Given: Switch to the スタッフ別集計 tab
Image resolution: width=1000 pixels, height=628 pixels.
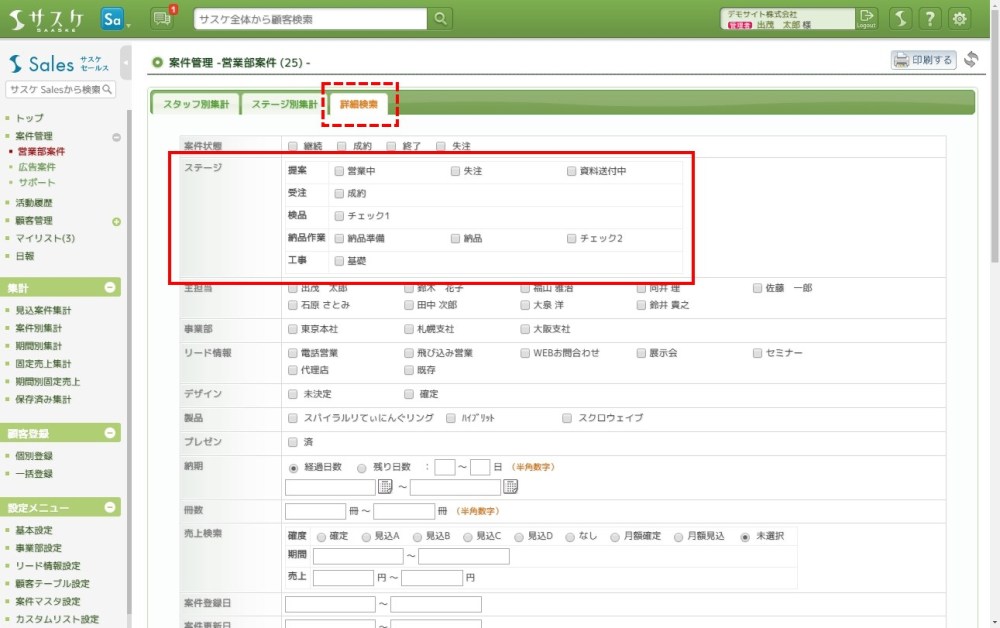Looking at the screenshot, I should click(x=195, y=104).
